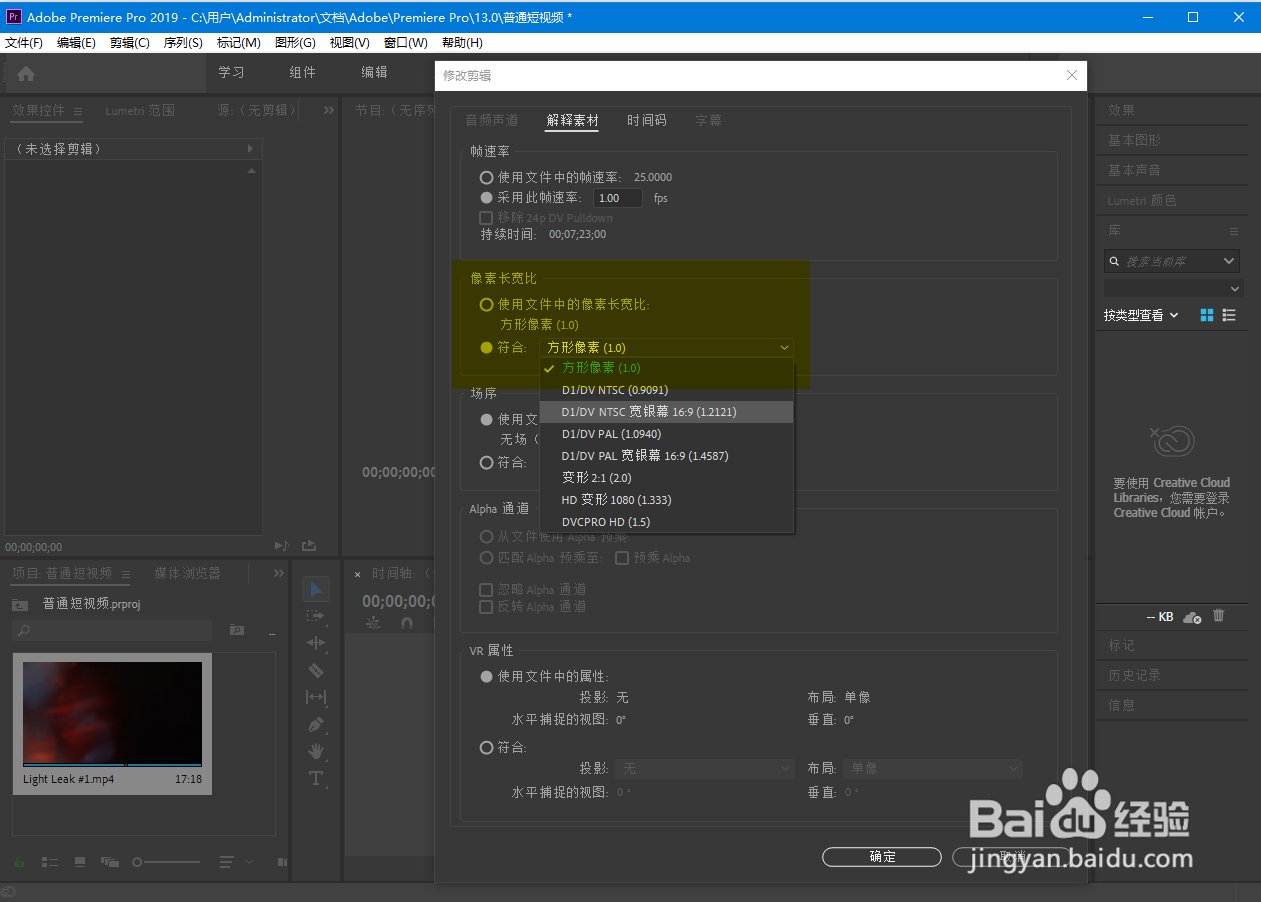Choose D1/DV PAL Widescreen 16:9 (1.4587)
The height and width of the screenshot is (902, 1261).
click(x=666, y=456)
